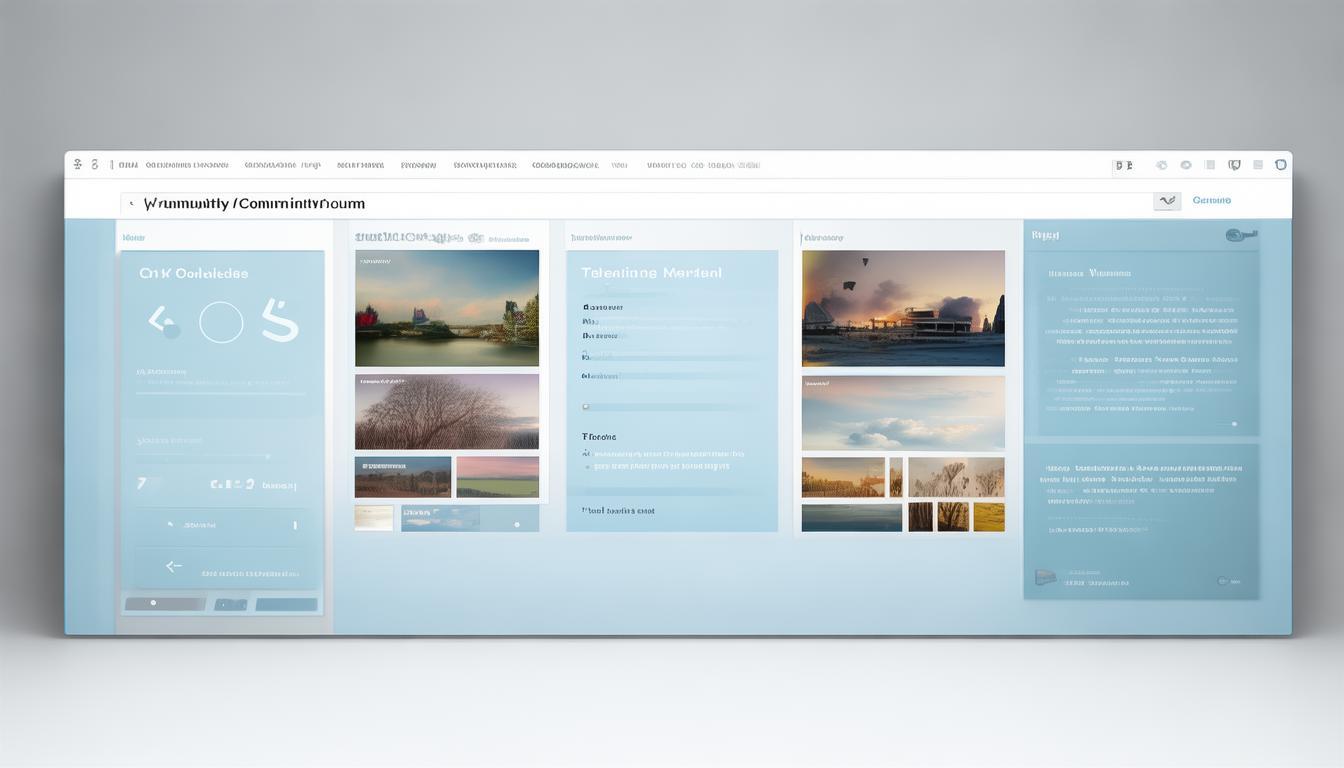
Task: Click the large S-shaped icon in left panel
Action: (280, 321)
